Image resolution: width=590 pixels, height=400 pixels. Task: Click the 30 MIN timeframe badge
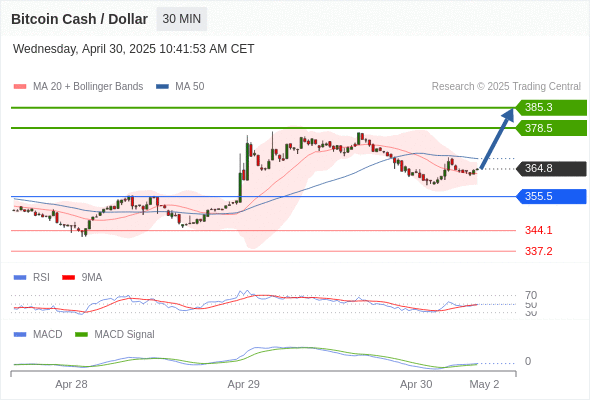pyautogui.click(x=181, y=19)
